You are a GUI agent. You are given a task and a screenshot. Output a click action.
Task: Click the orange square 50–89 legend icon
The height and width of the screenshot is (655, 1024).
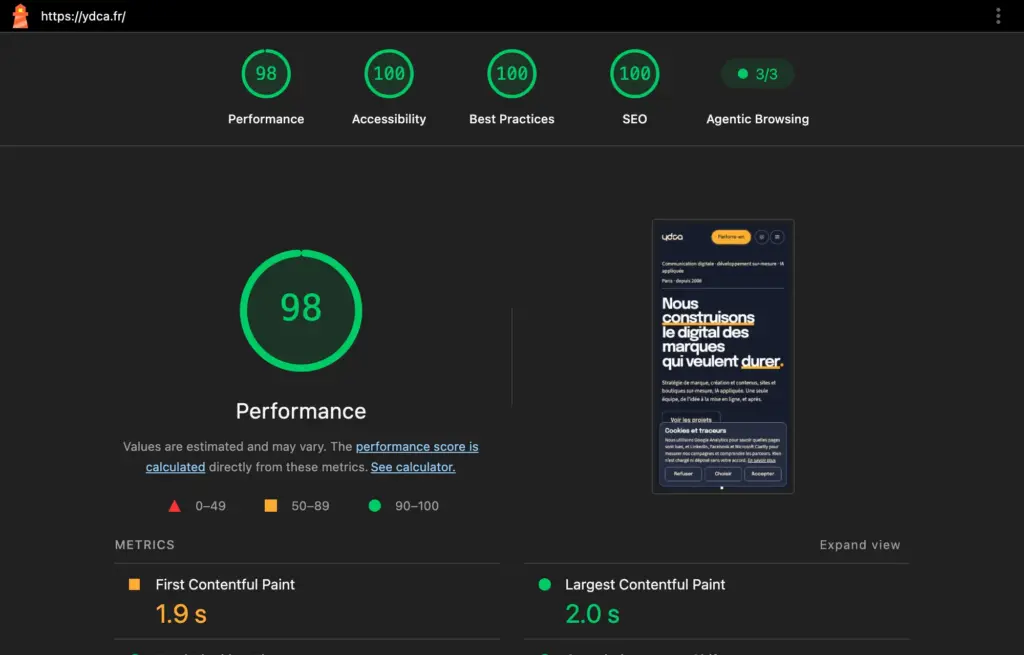270,505
